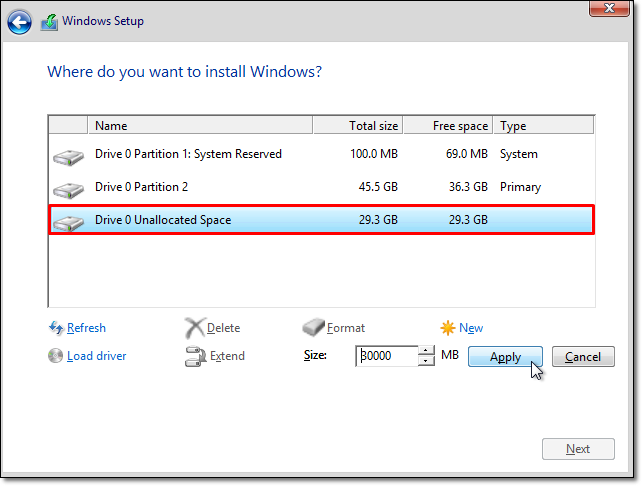Select Drive 0 Partition 1: System Reserved
Screen dimensions: 642x486
(321, 154)
